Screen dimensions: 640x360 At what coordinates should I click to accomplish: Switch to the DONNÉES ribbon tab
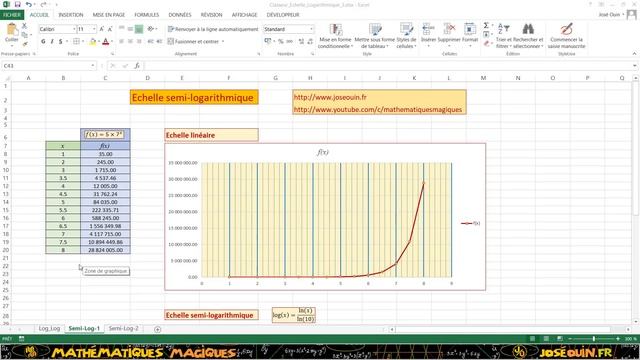[x=180, y=15]
